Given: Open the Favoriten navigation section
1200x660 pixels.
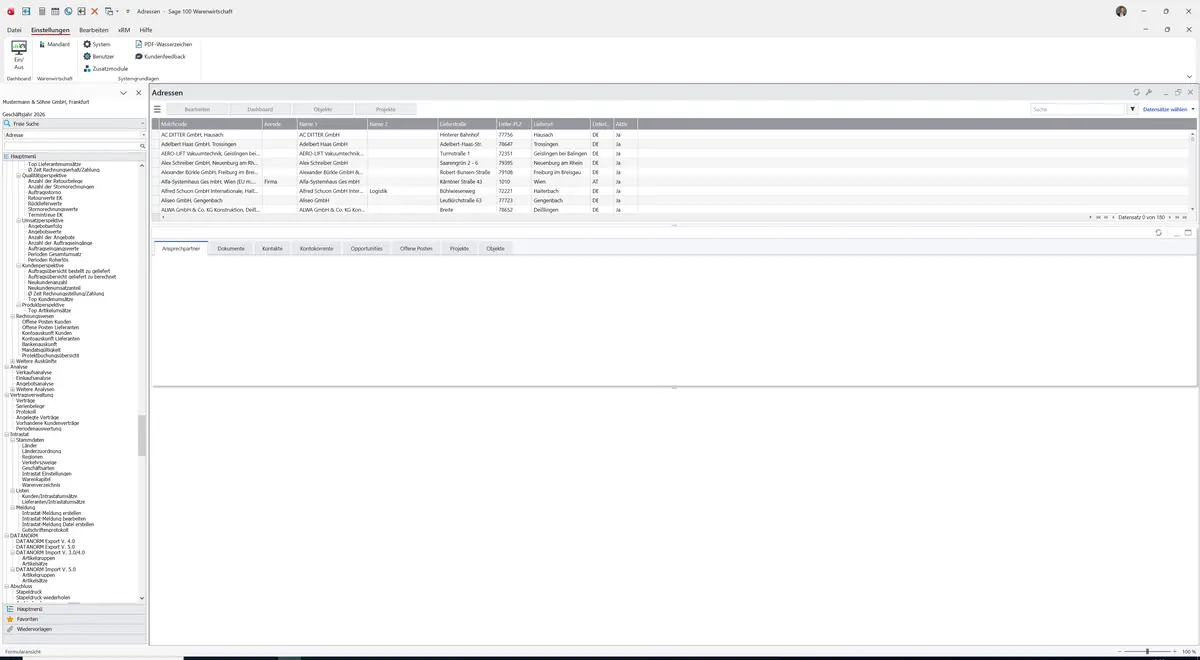Looking at the screenshot, I should [74, 619].
